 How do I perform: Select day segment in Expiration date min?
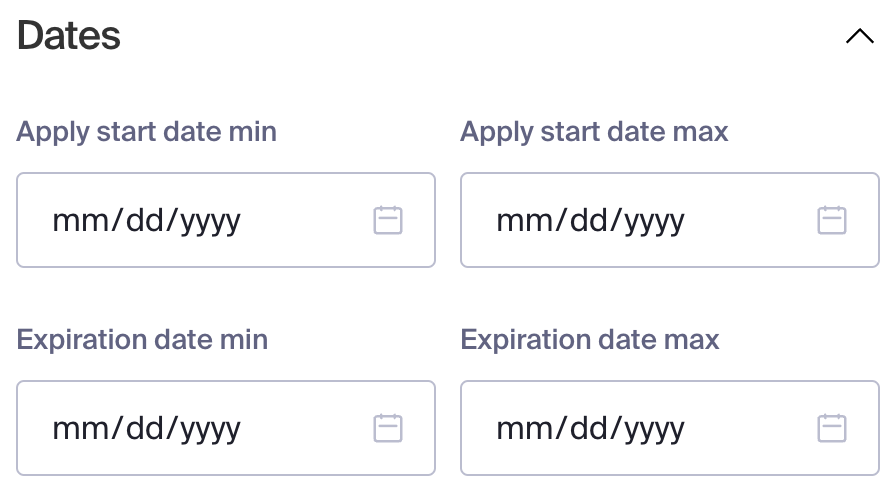coord(145,428)
